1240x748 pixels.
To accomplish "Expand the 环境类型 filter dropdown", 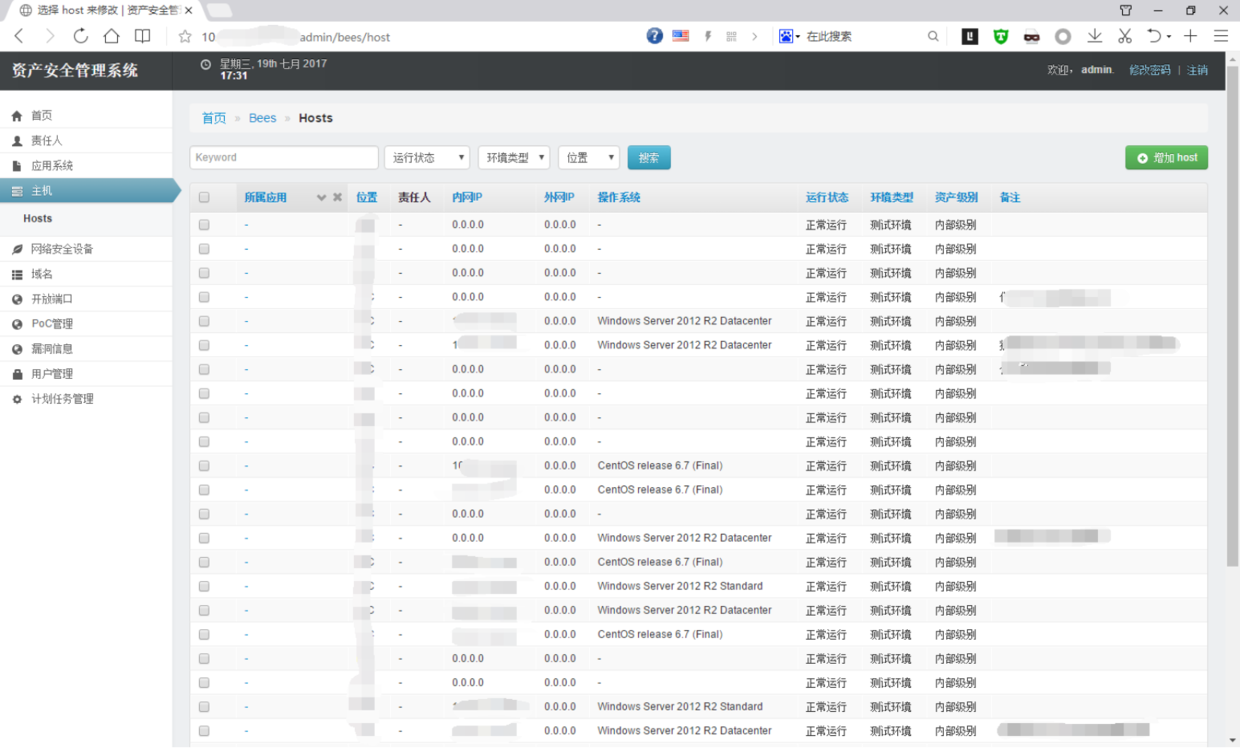I will pyautogui.click(x=514, y=158).
